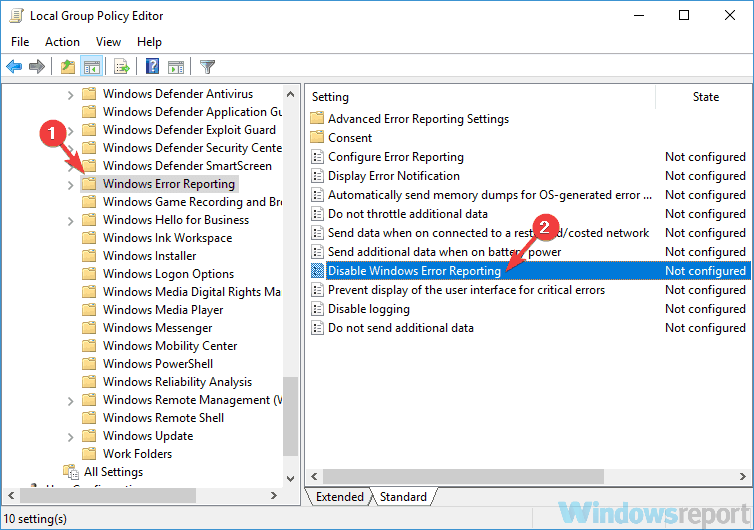Click the Windows Media Player folder icon
Screen dimensions: 754x530
click(89, 310)
